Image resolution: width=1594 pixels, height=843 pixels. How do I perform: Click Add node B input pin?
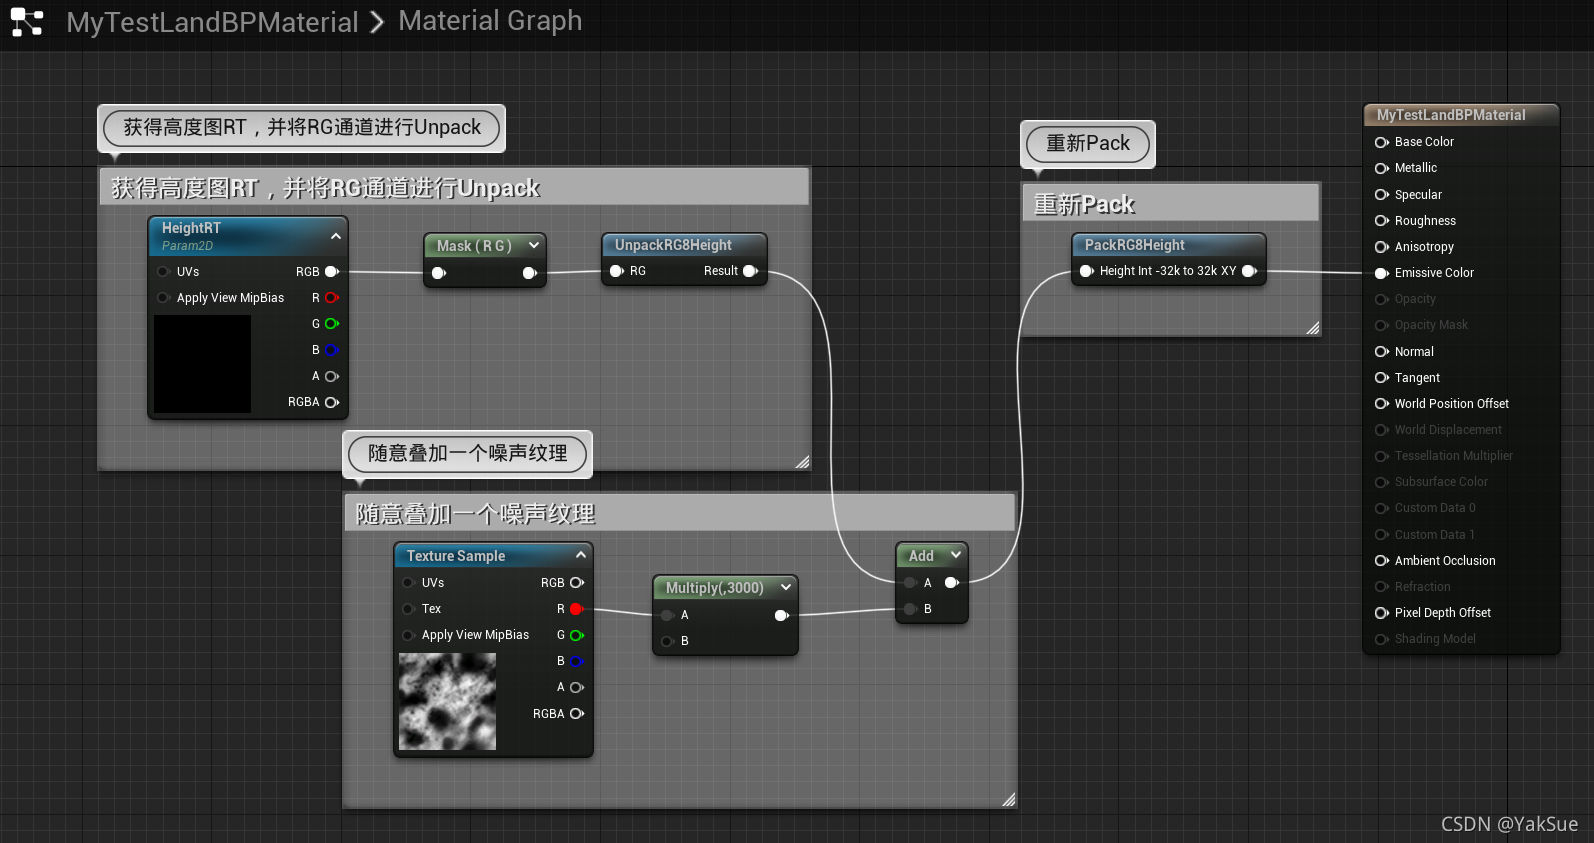pyautogui.click(x=910, y=609)
